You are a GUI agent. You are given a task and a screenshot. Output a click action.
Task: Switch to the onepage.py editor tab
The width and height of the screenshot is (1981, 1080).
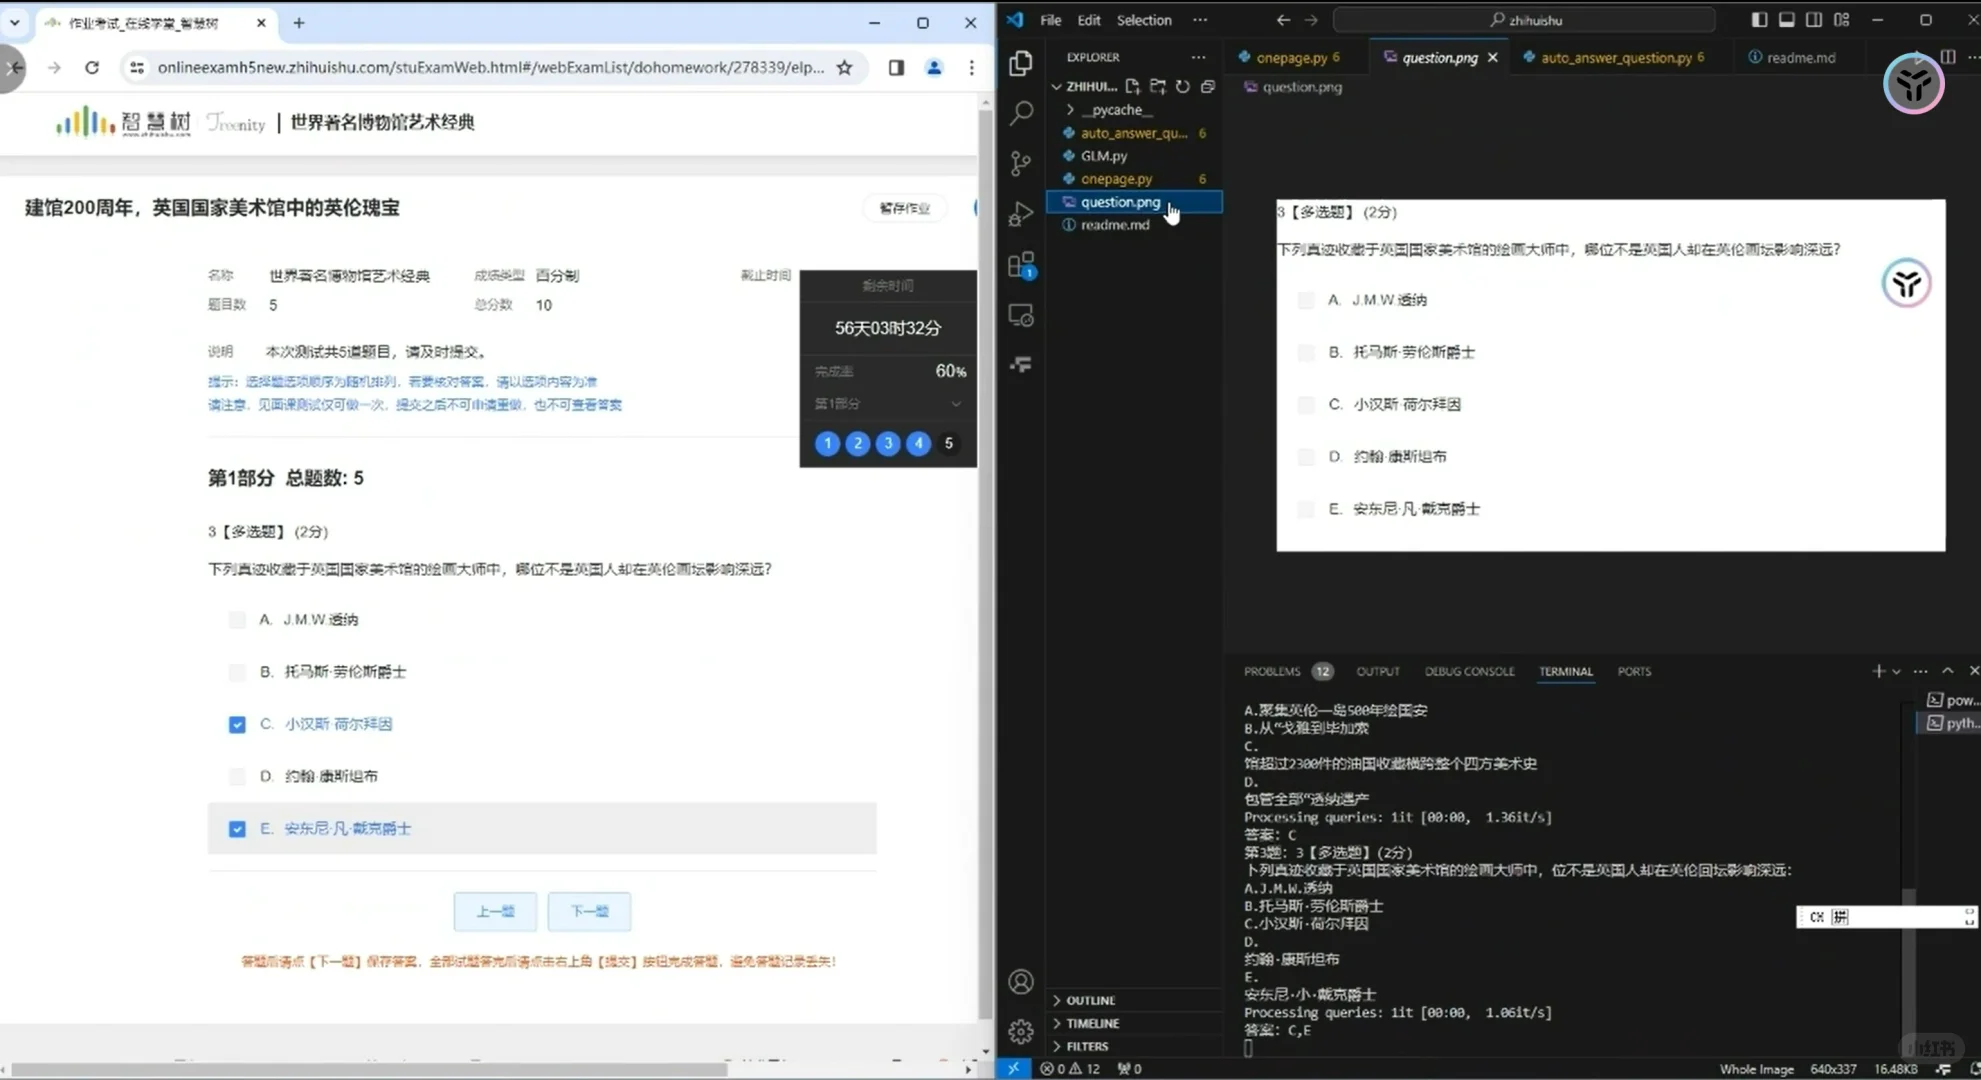tap(1293, 57)
